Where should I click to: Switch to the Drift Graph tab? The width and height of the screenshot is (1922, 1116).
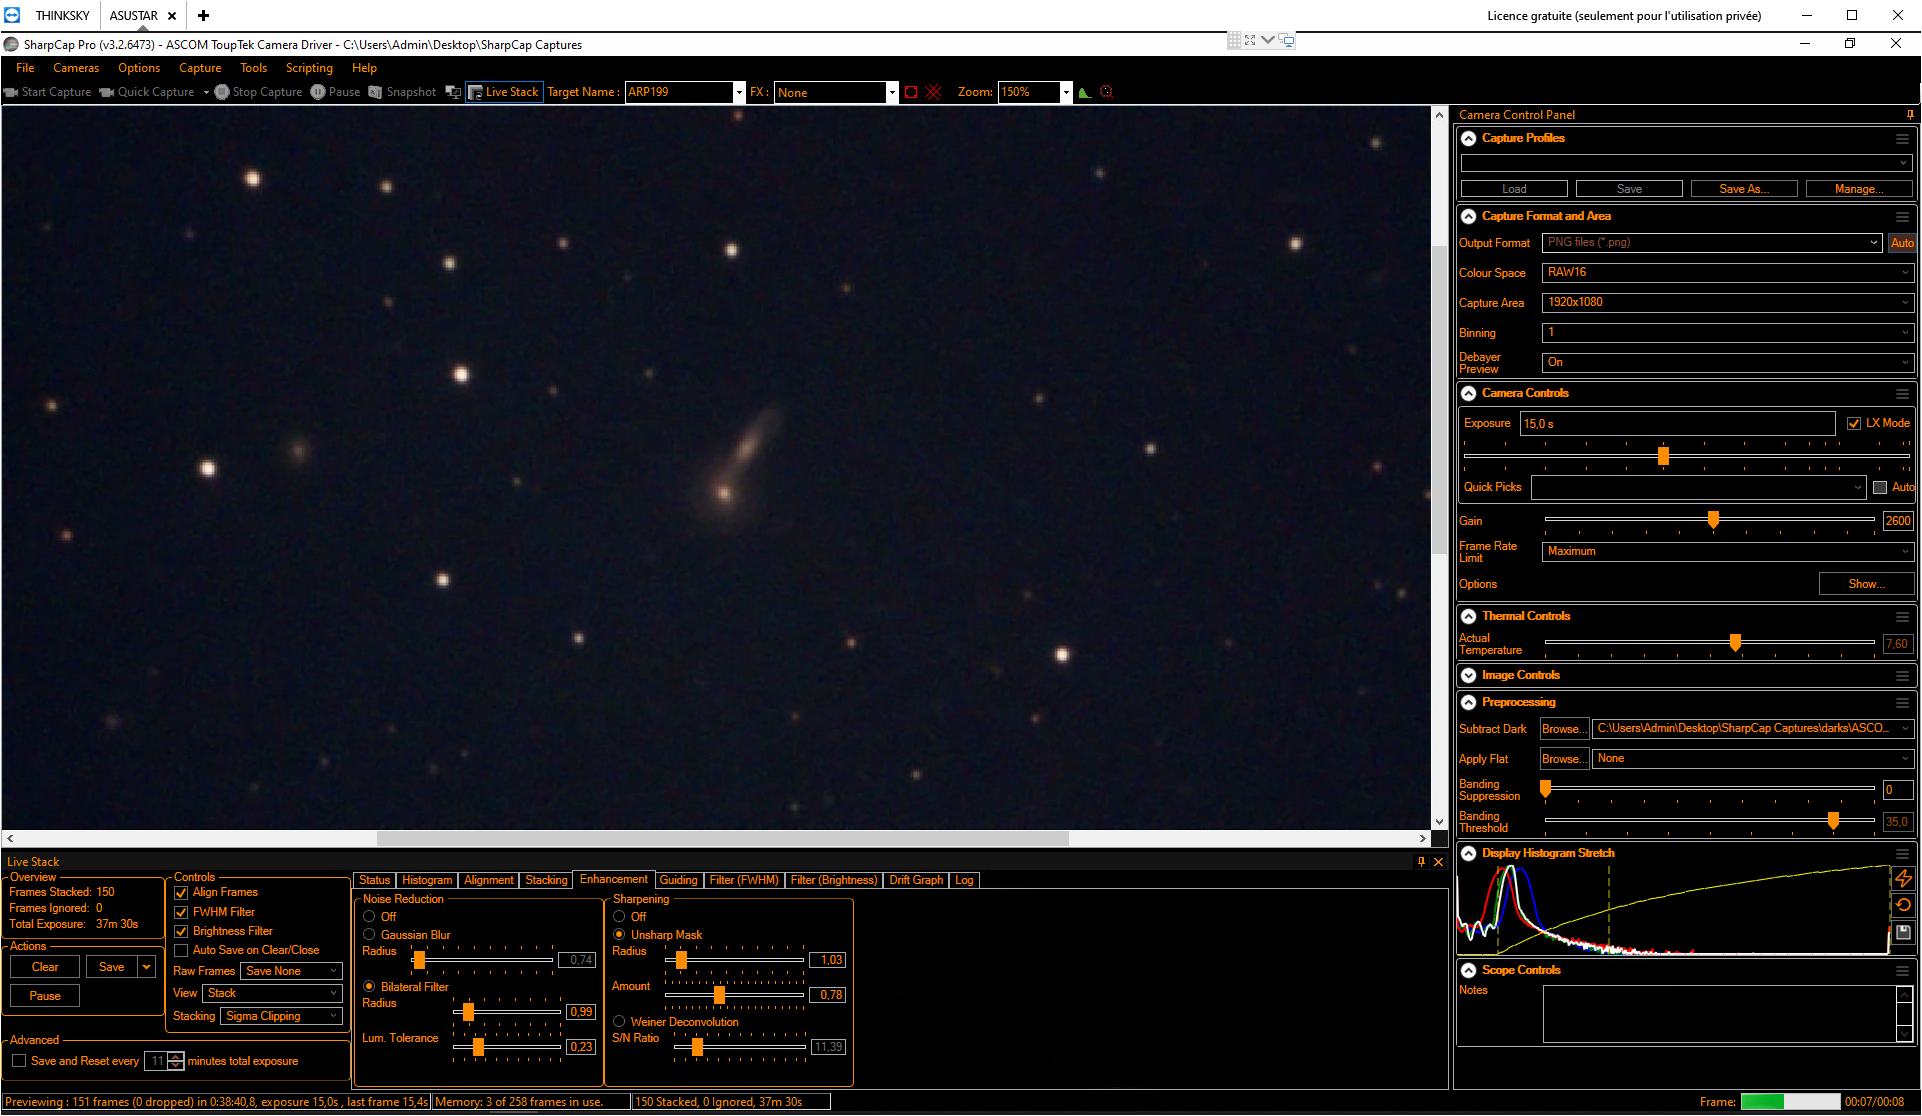[916, 881]
